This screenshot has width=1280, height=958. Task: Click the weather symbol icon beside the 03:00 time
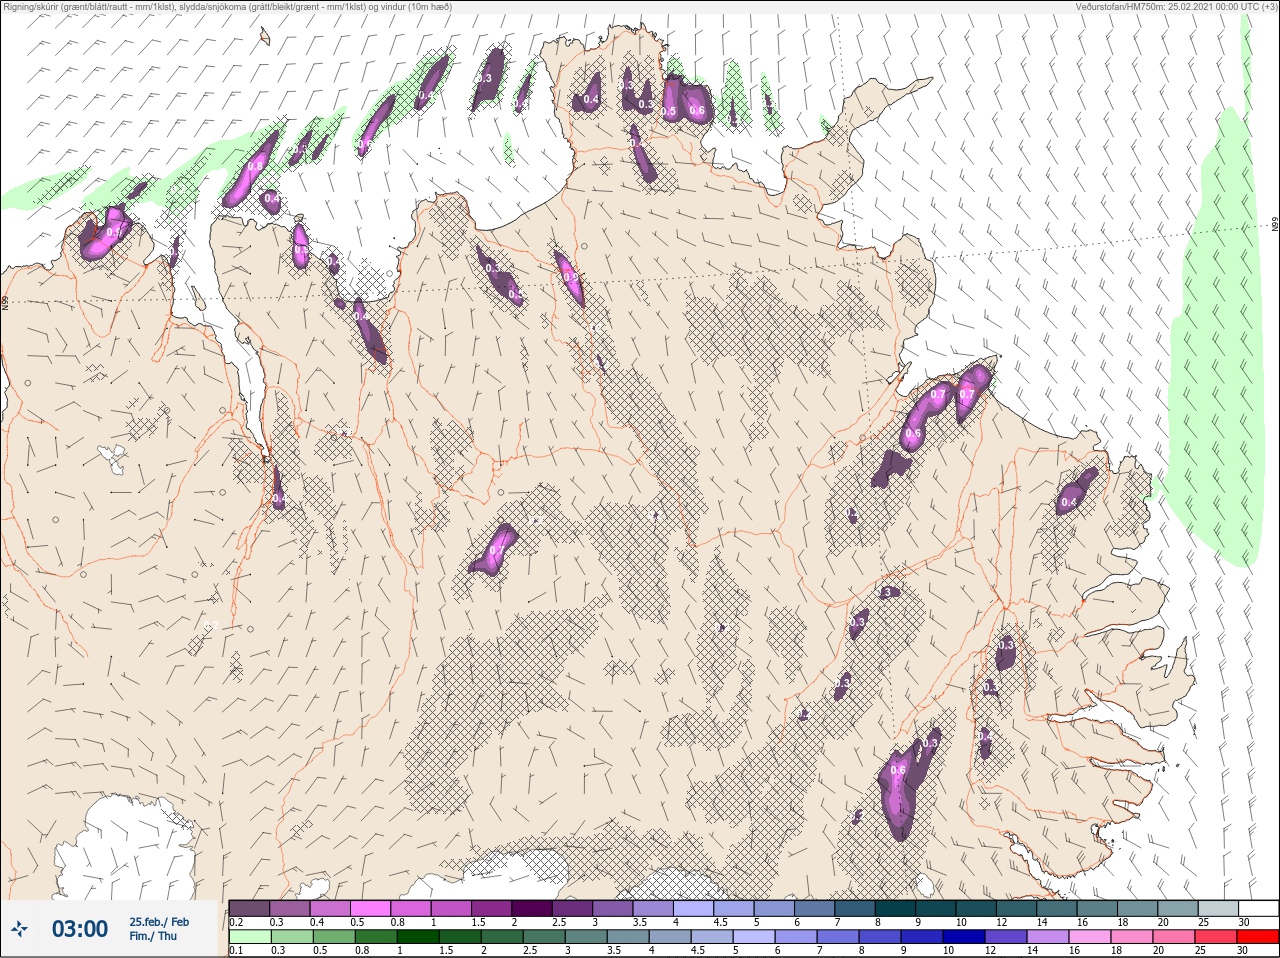pyautogui.click(x=19, y=929)
